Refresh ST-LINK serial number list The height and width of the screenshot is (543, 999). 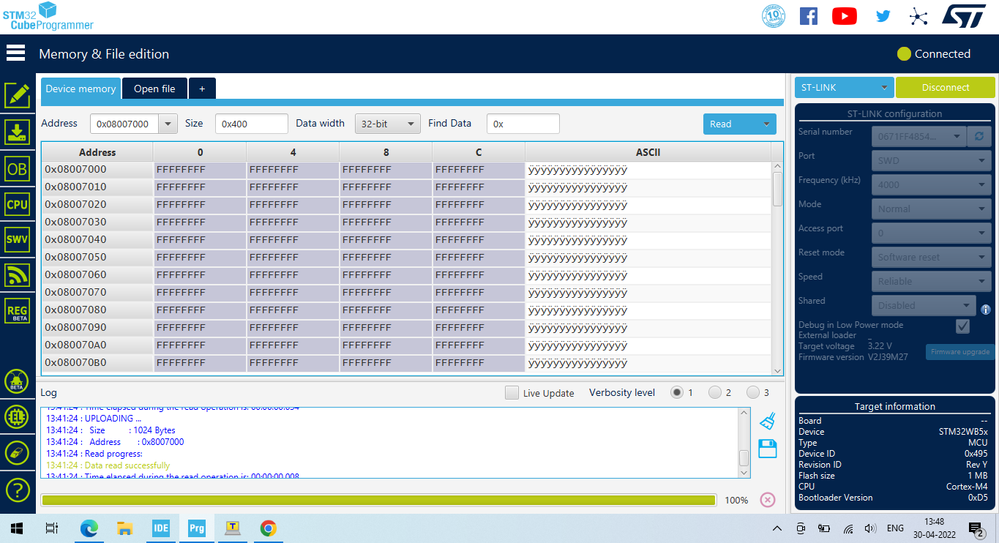click(979, 136)
